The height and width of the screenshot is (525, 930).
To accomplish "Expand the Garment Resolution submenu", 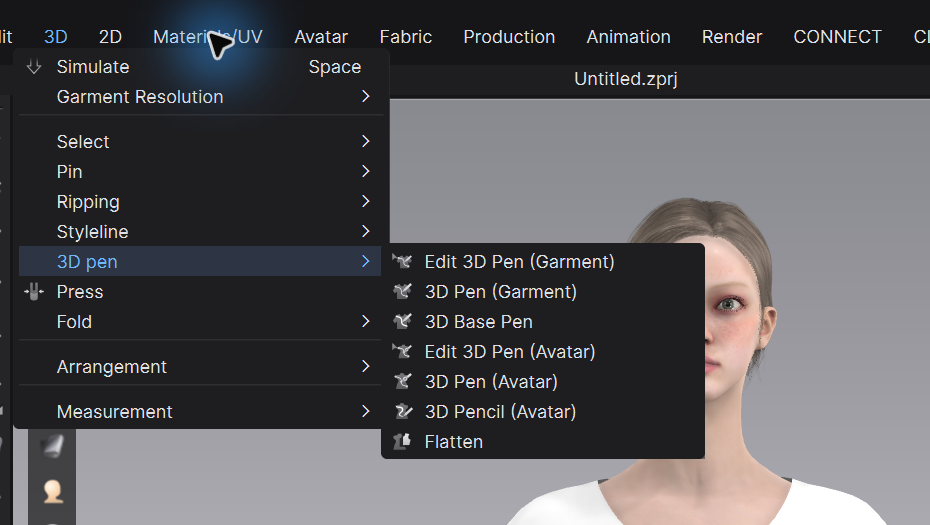I will [365, 96].
